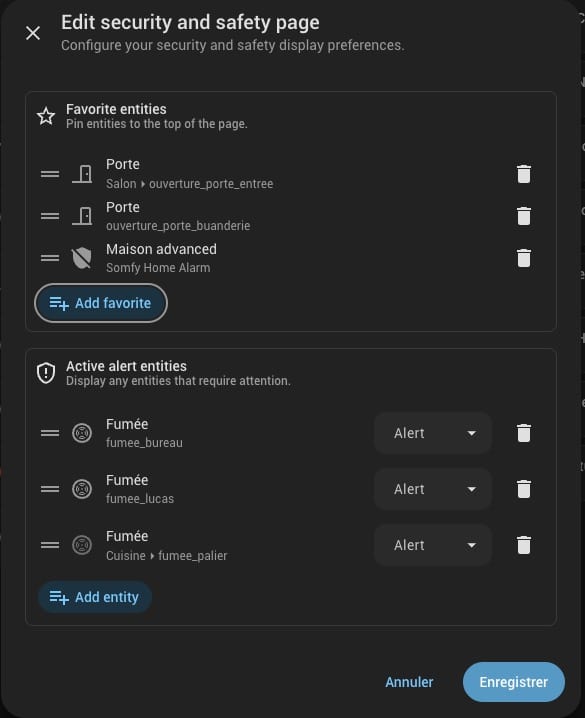
Task: Delete the ouverture_porte_buanderie favorite
Action: [x=524, y=216]
